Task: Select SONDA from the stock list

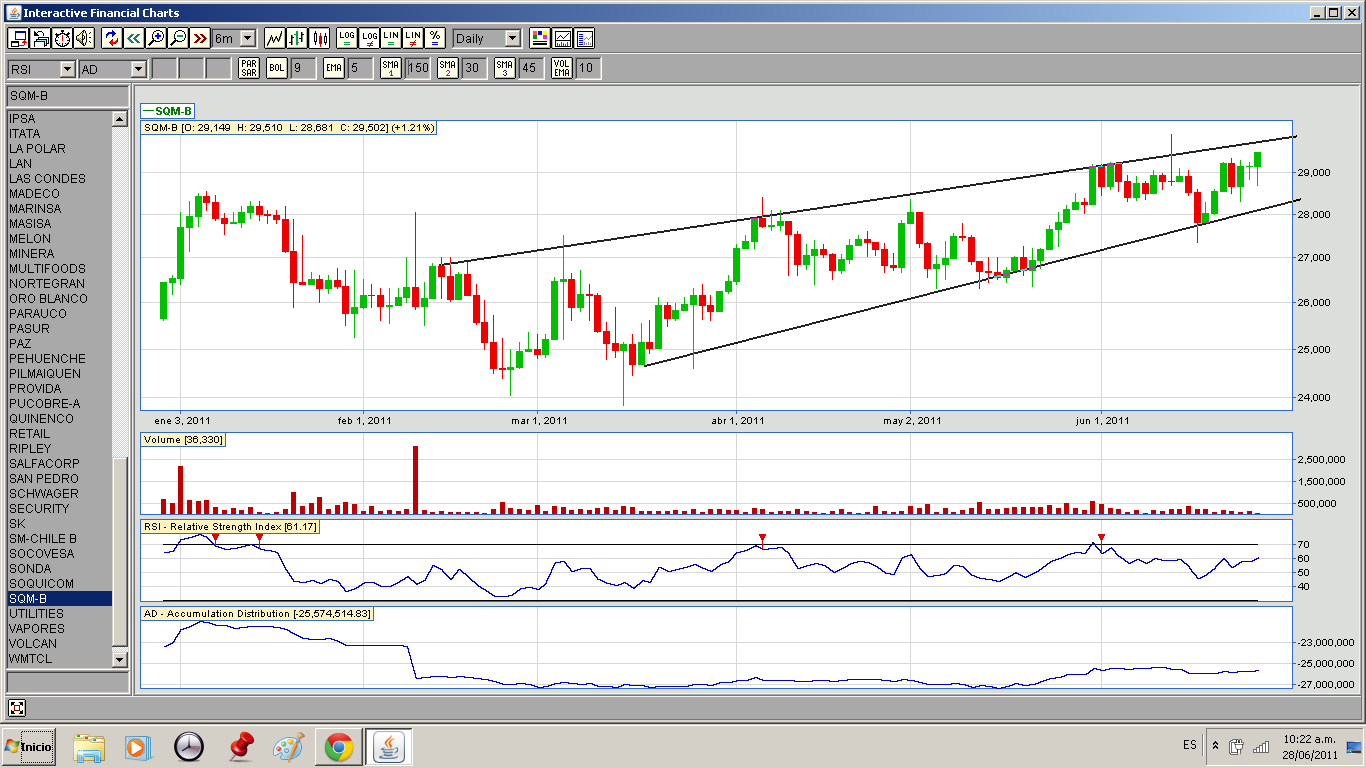Action: tap(29, 569)
